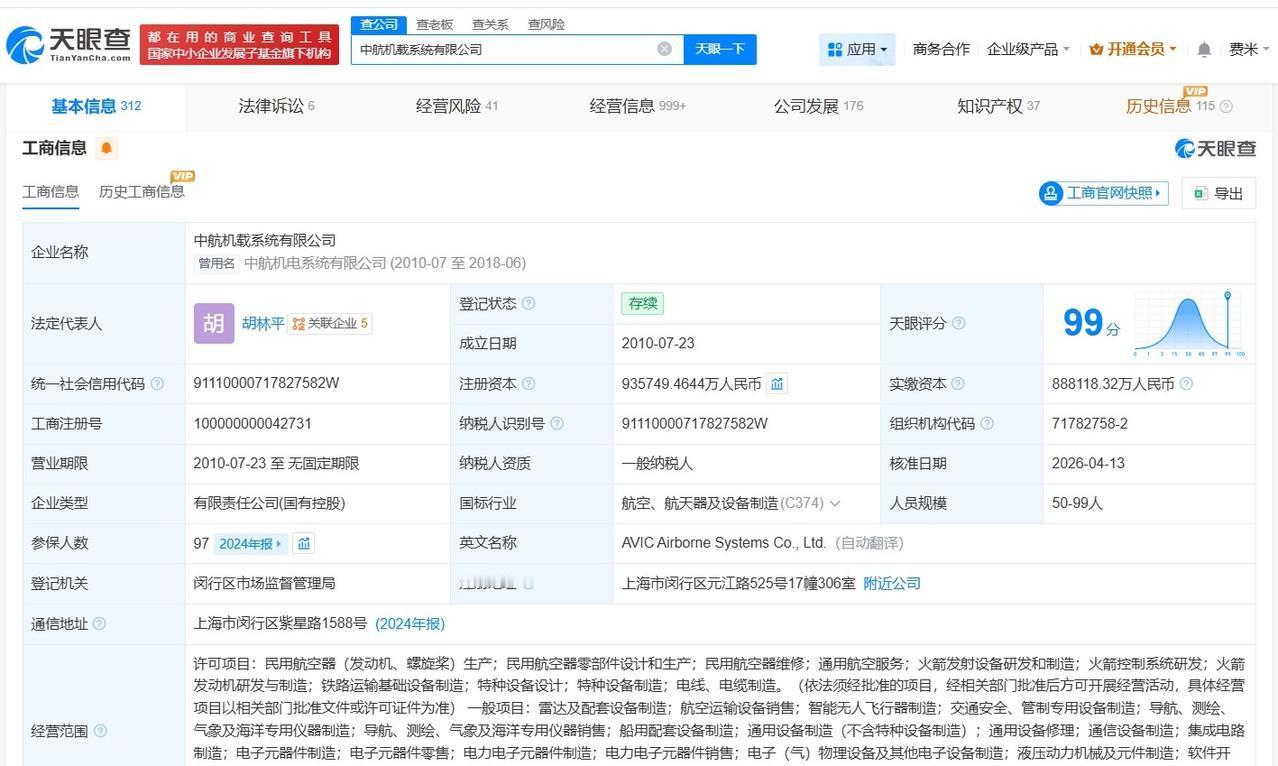The image size is (1278, 766).
Task: Click the 天眼一下 search button
Action: [x=720, y=49]
